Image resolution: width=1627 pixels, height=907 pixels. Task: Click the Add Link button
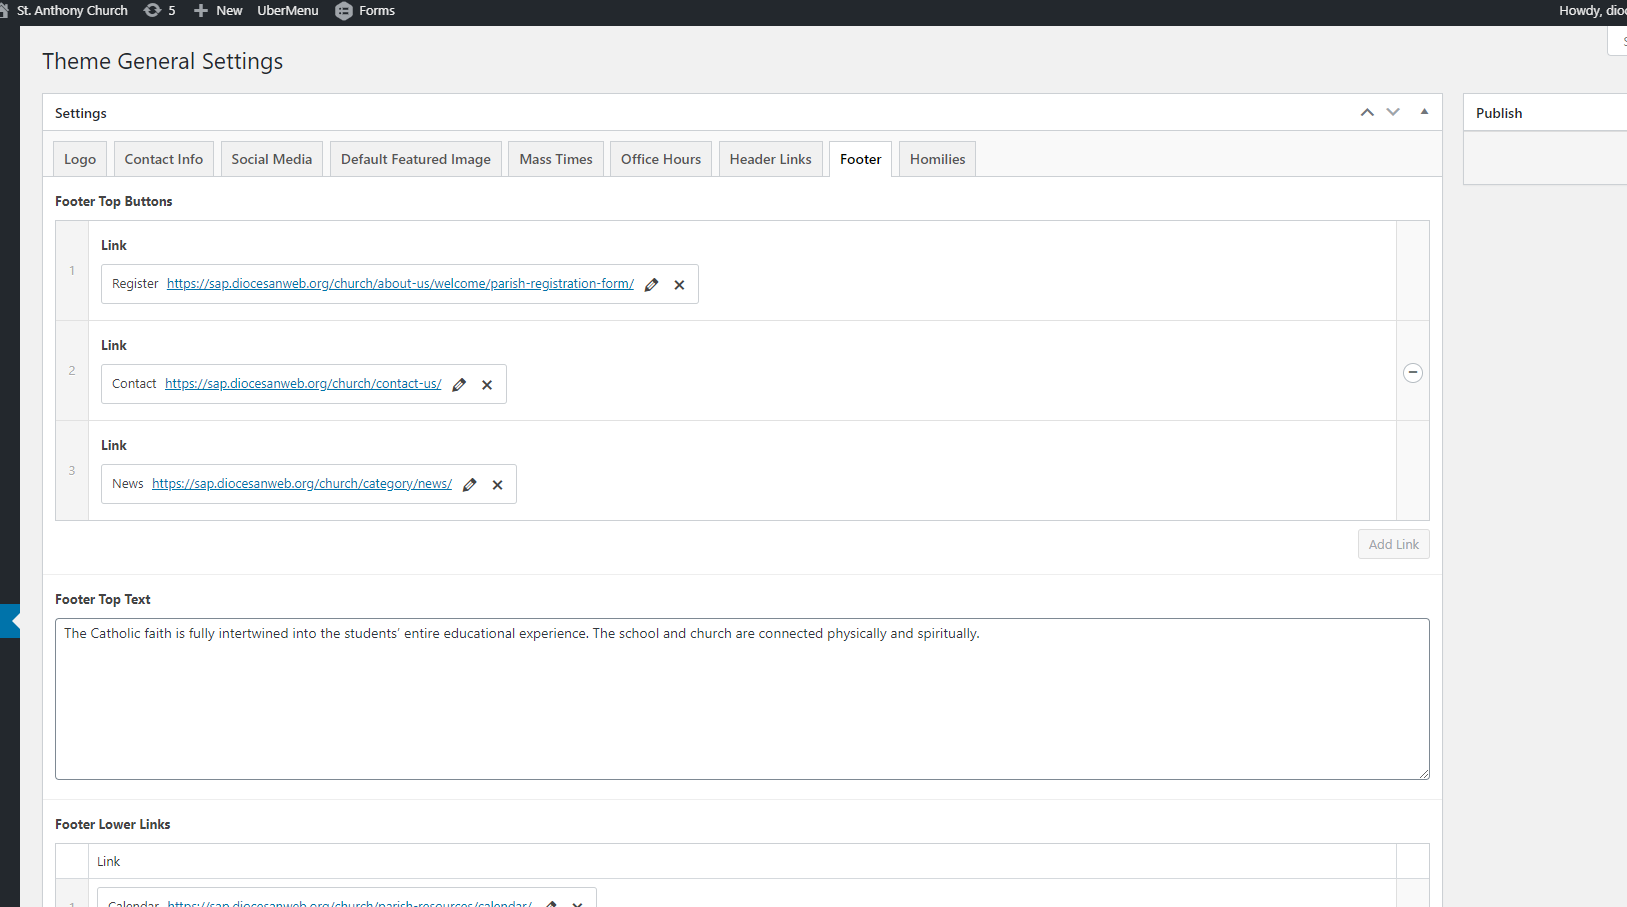click(1393, 544)
